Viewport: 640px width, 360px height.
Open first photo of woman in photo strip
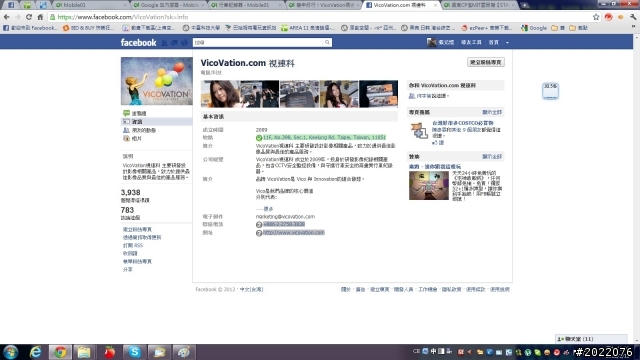tap(220, 94)
